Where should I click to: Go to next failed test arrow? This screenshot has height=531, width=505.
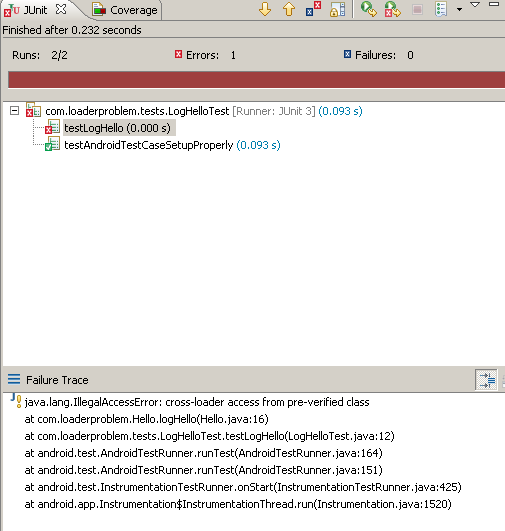265,9
